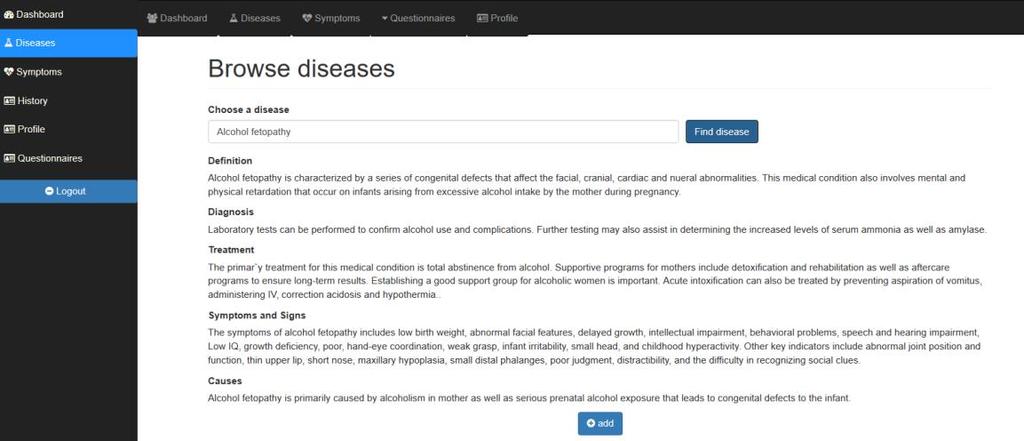This screenshot has width=1024, height=441.
Task: Select History in the left sidebar
Action: coord(69,101)
